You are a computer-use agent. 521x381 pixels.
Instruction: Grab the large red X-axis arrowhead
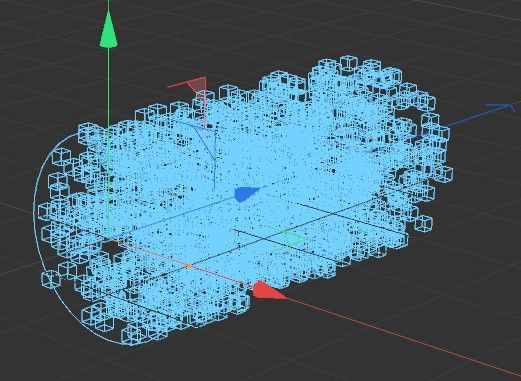pos(267,291)
